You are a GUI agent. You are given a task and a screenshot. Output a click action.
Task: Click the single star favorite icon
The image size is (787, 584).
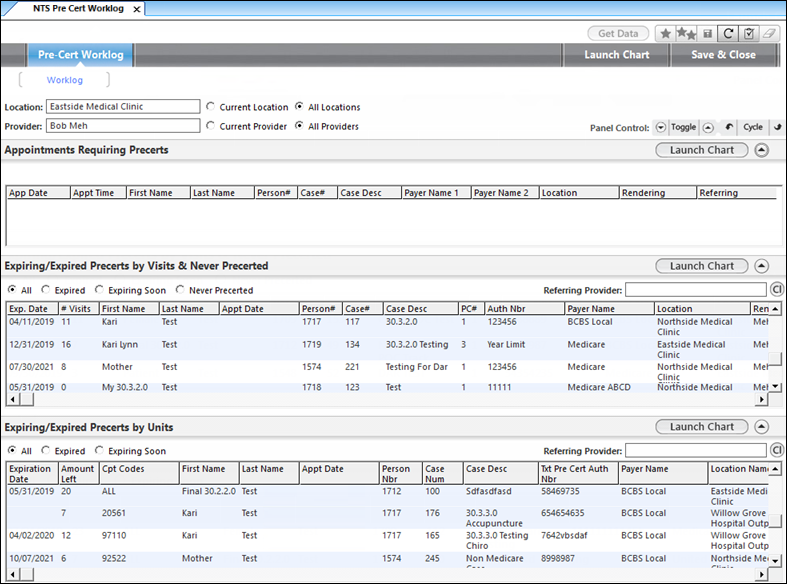point(665,34)
